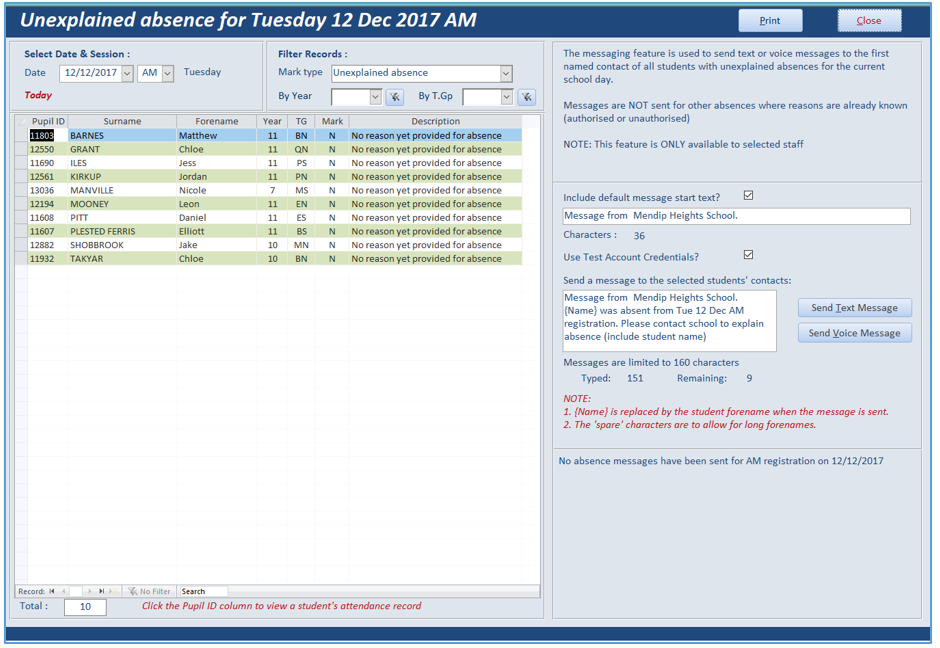Go to next record navigation arrow
The height and width of the screenshot is (648, 940).
[90, 591]
